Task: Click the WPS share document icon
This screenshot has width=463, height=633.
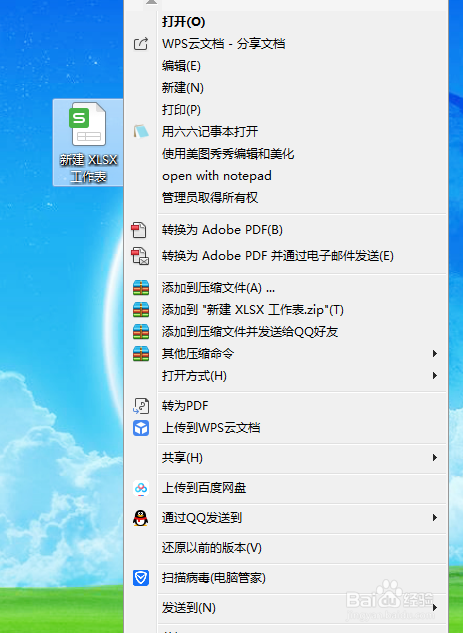Action: [141, 44]
